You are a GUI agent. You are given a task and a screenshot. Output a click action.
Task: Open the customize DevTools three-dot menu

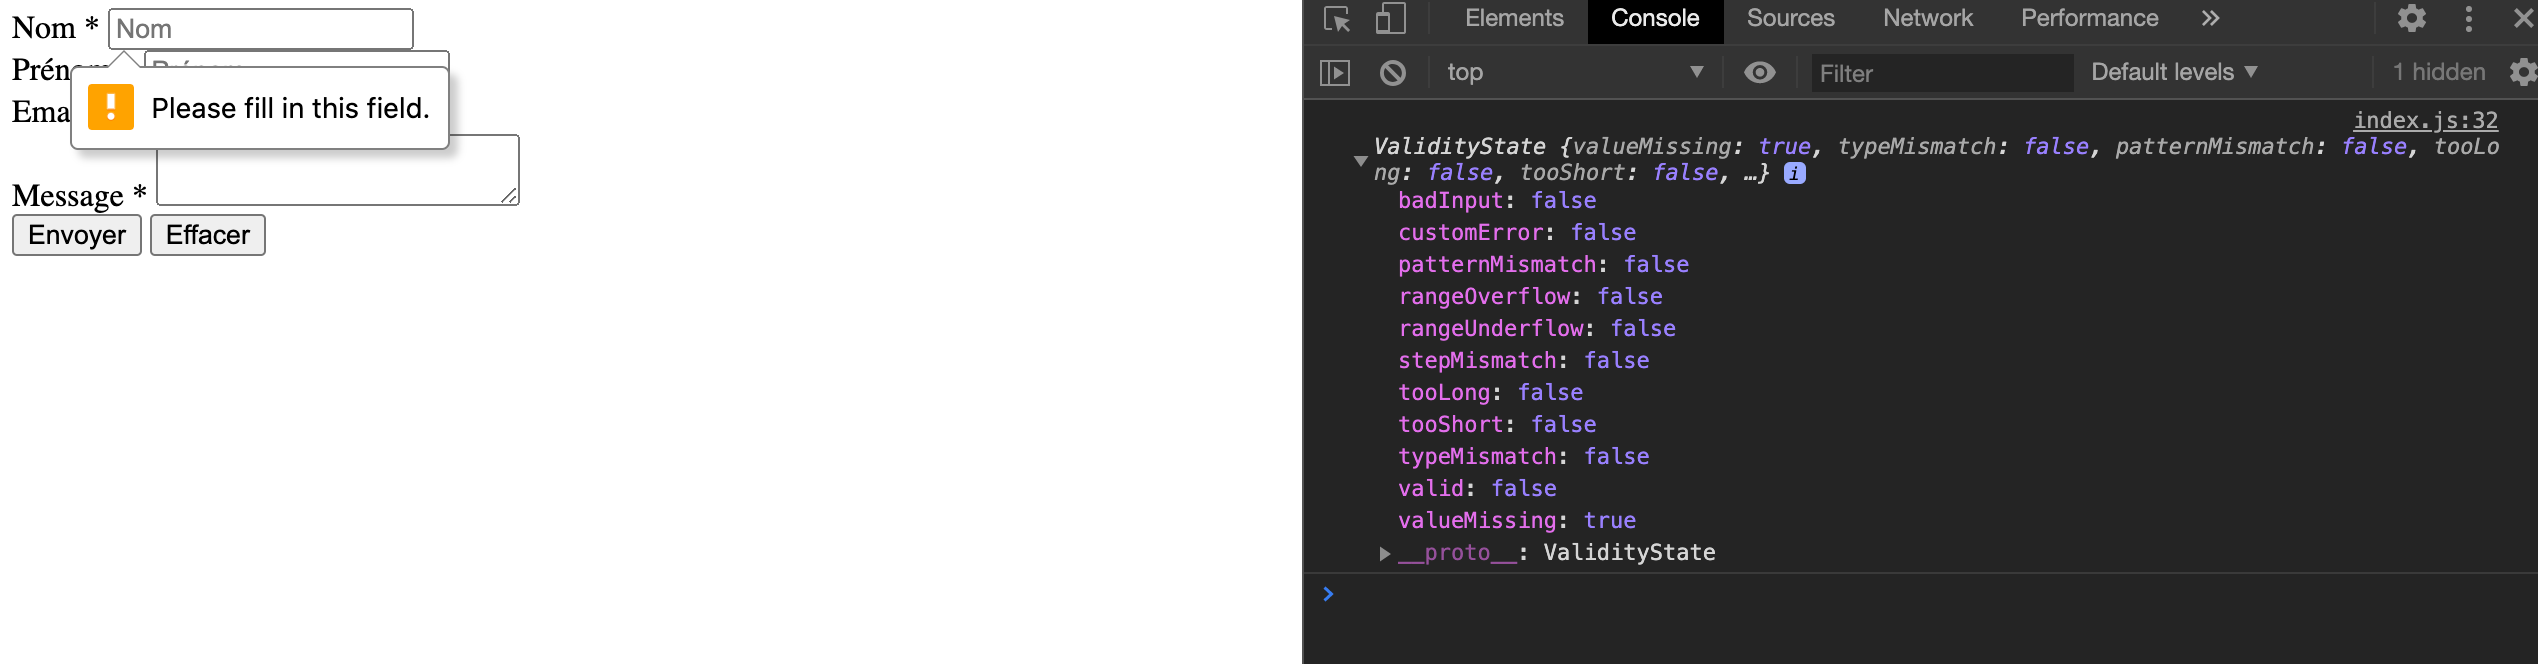[x=2468, y=19]
